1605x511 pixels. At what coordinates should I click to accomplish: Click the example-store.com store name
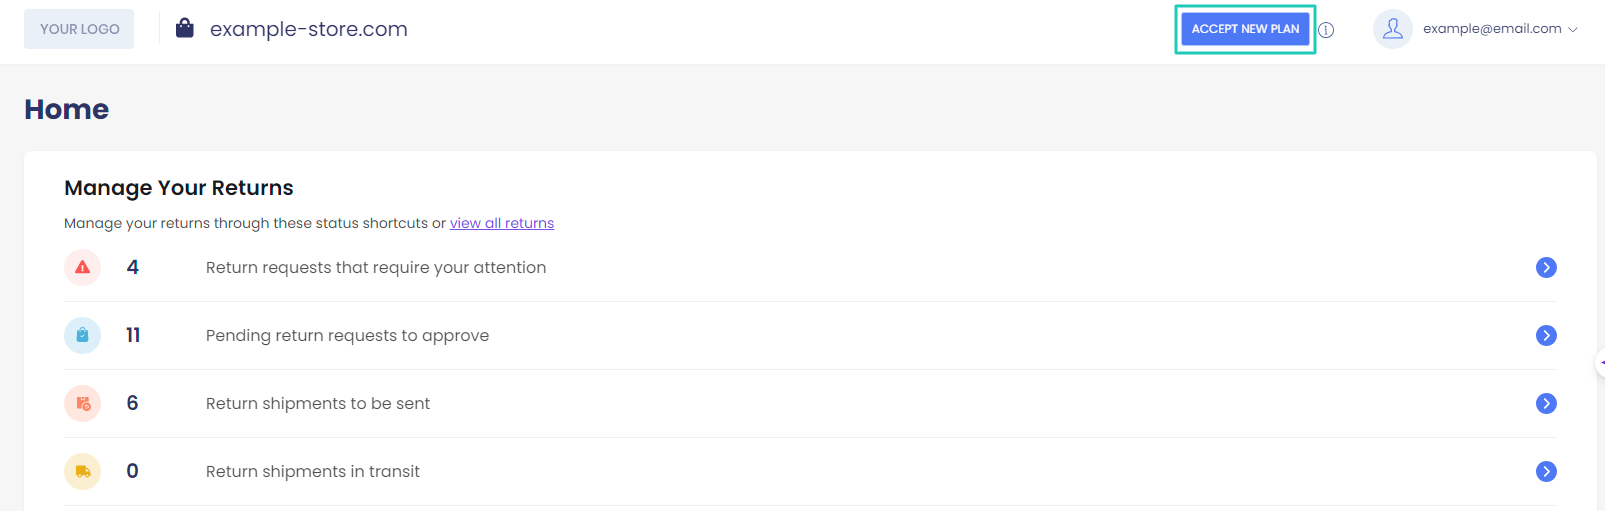[308, 29]
